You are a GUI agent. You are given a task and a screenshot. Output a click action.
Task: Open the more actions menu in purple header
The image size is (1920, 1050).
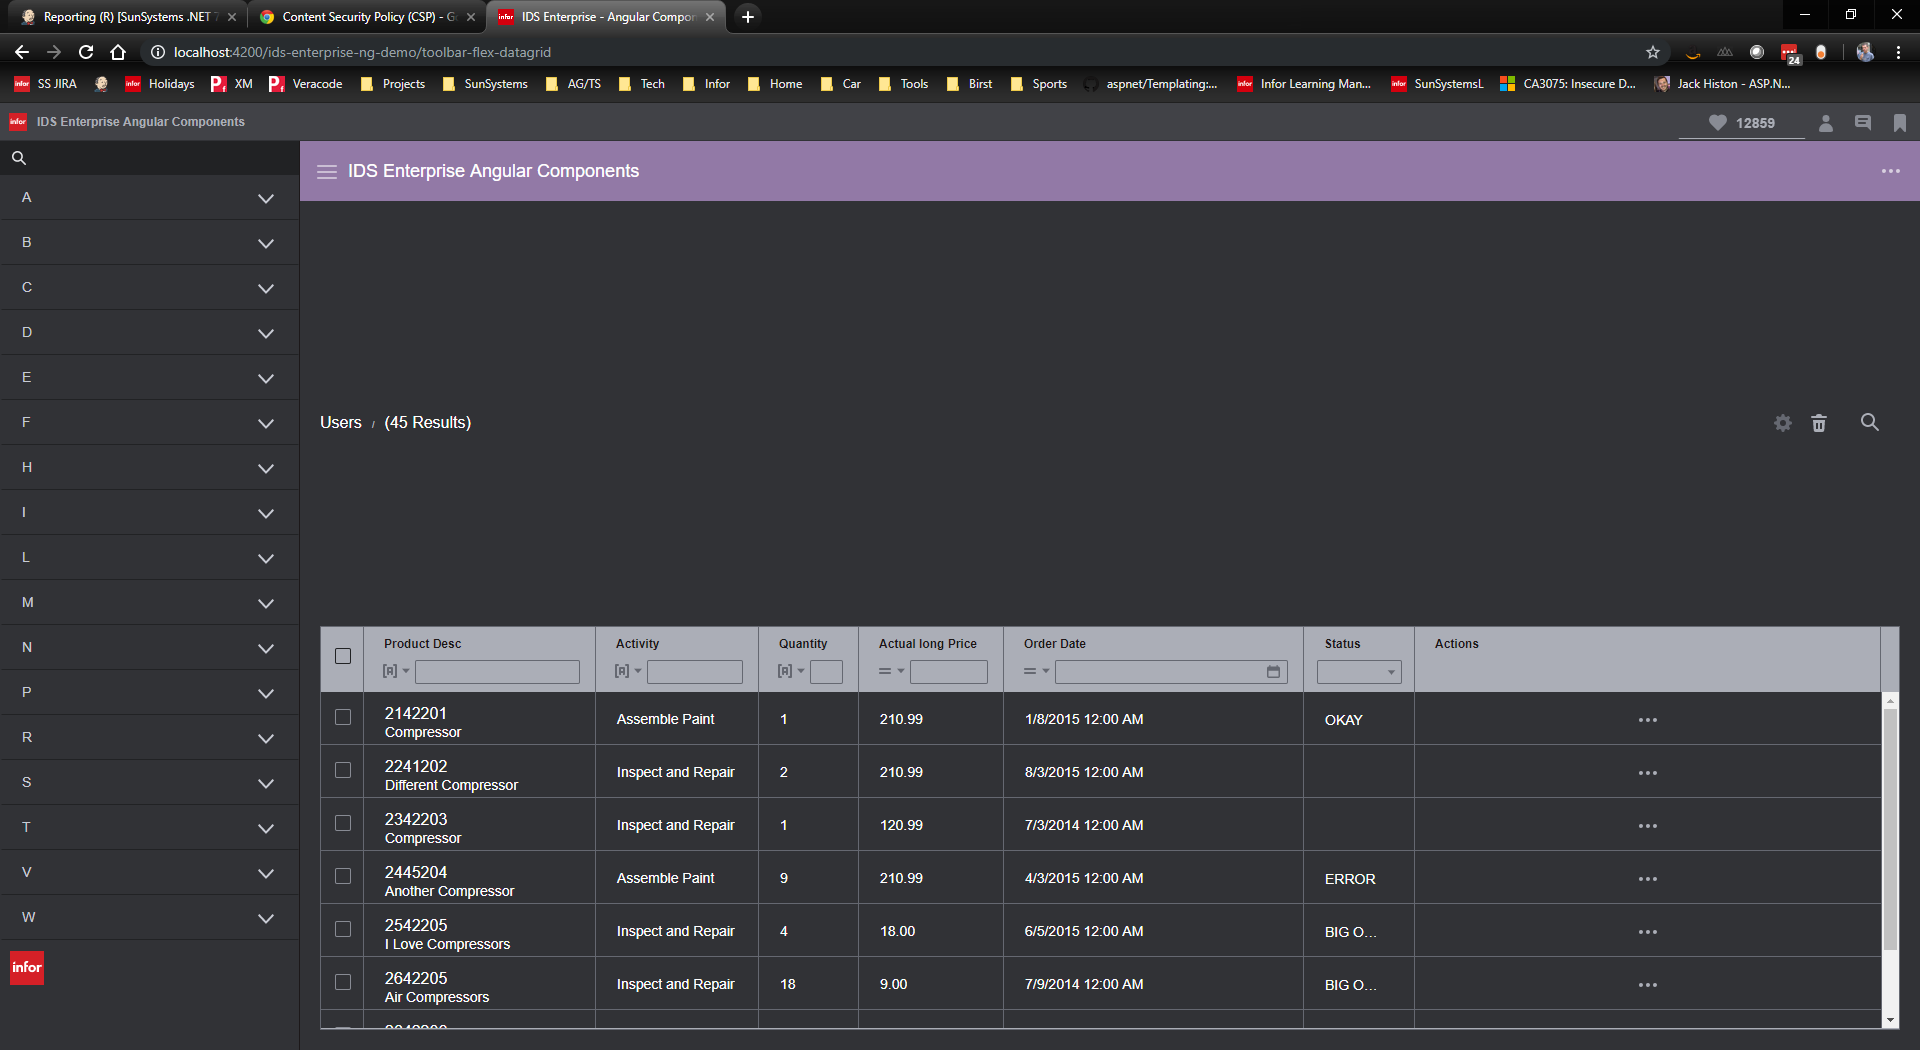tap(1890, 171)
